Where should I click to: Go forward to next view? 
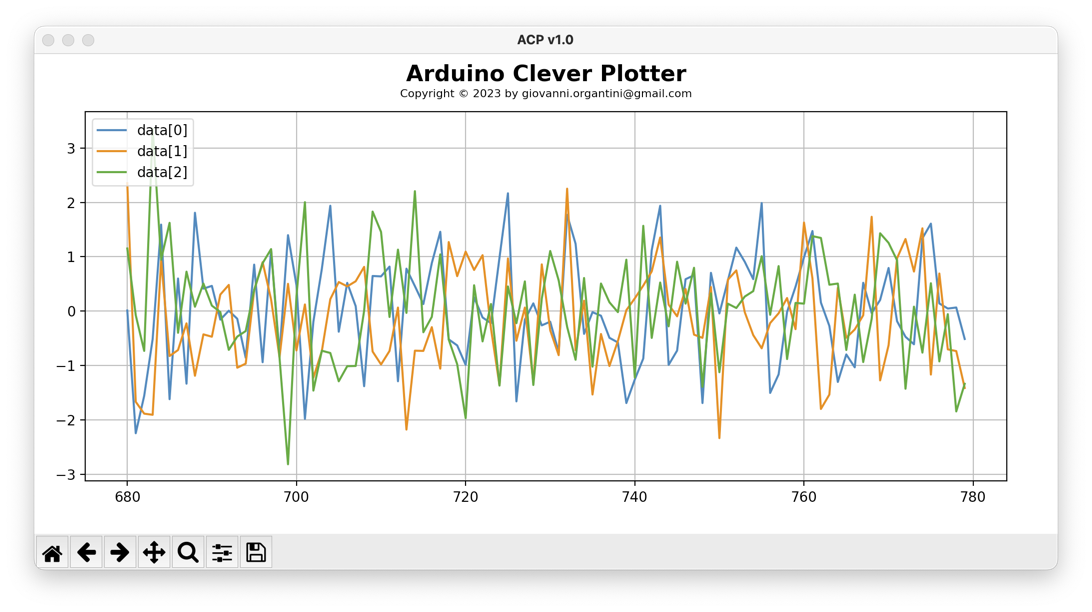click(x=120, y=553)
